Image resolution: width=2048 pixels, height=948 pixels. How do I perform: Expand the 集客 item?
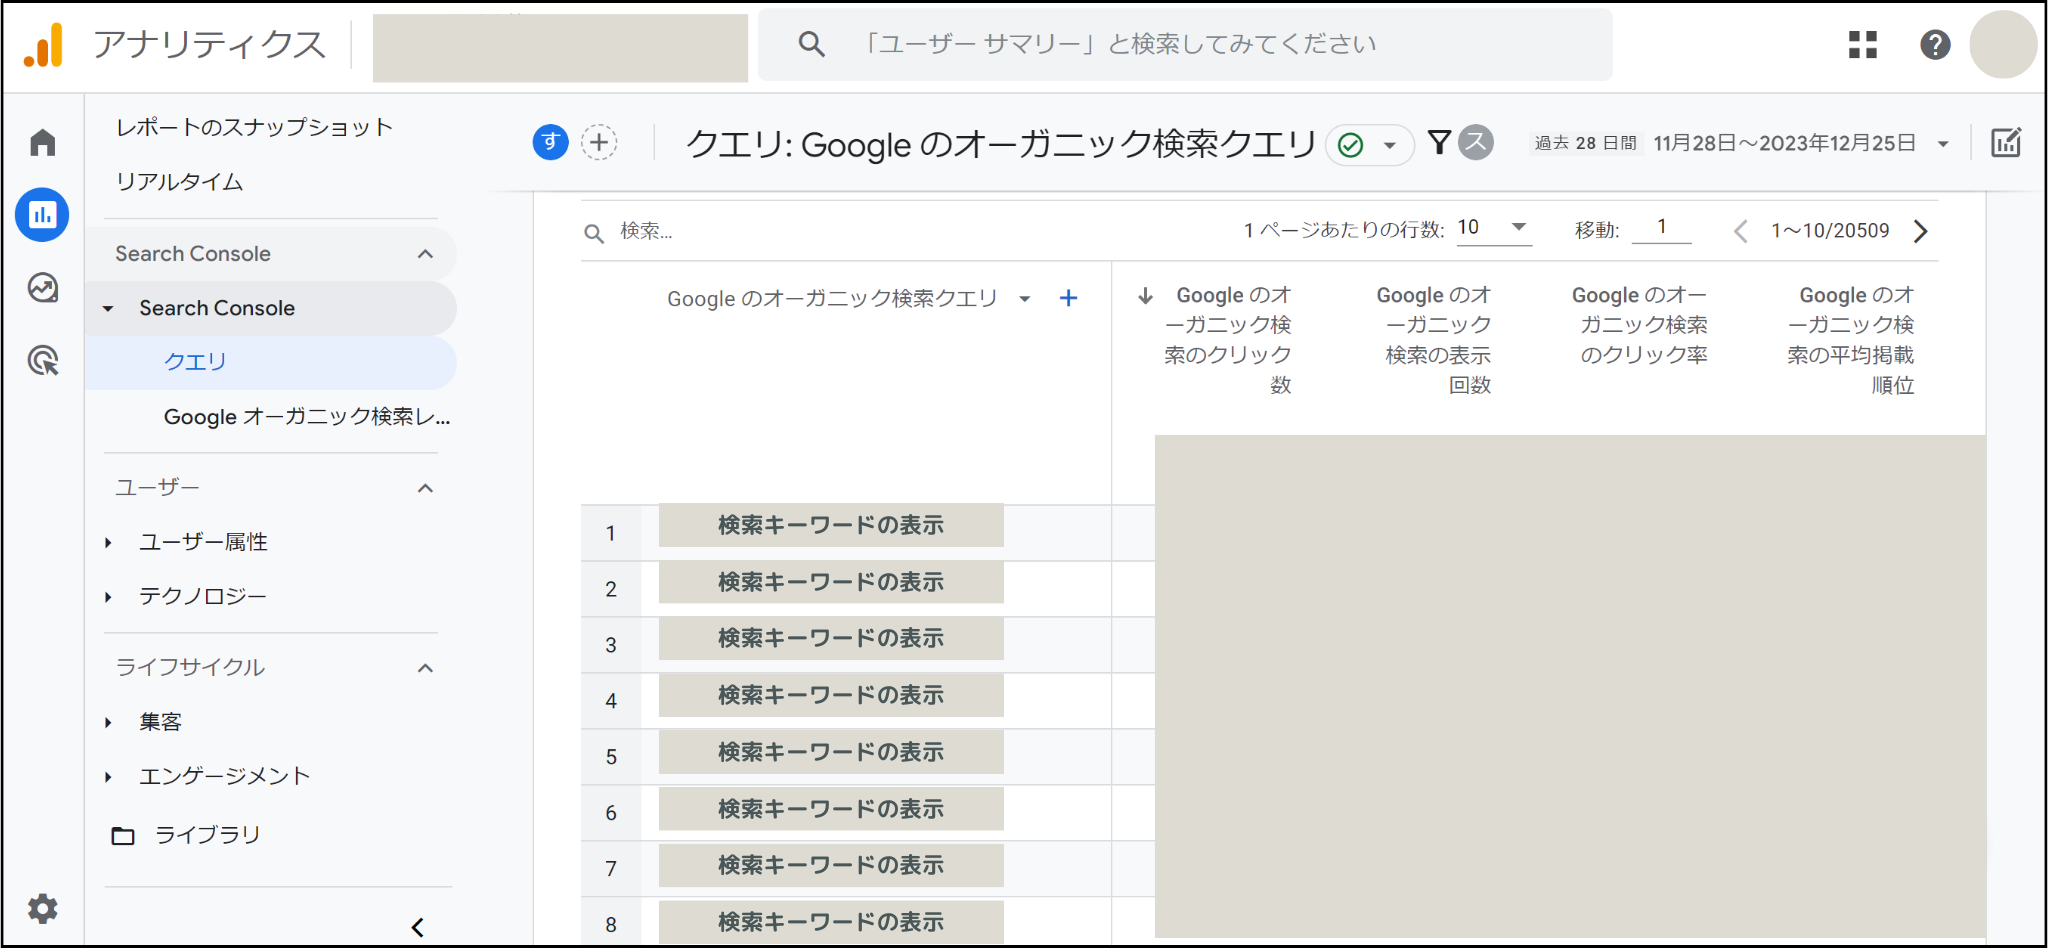108,723
